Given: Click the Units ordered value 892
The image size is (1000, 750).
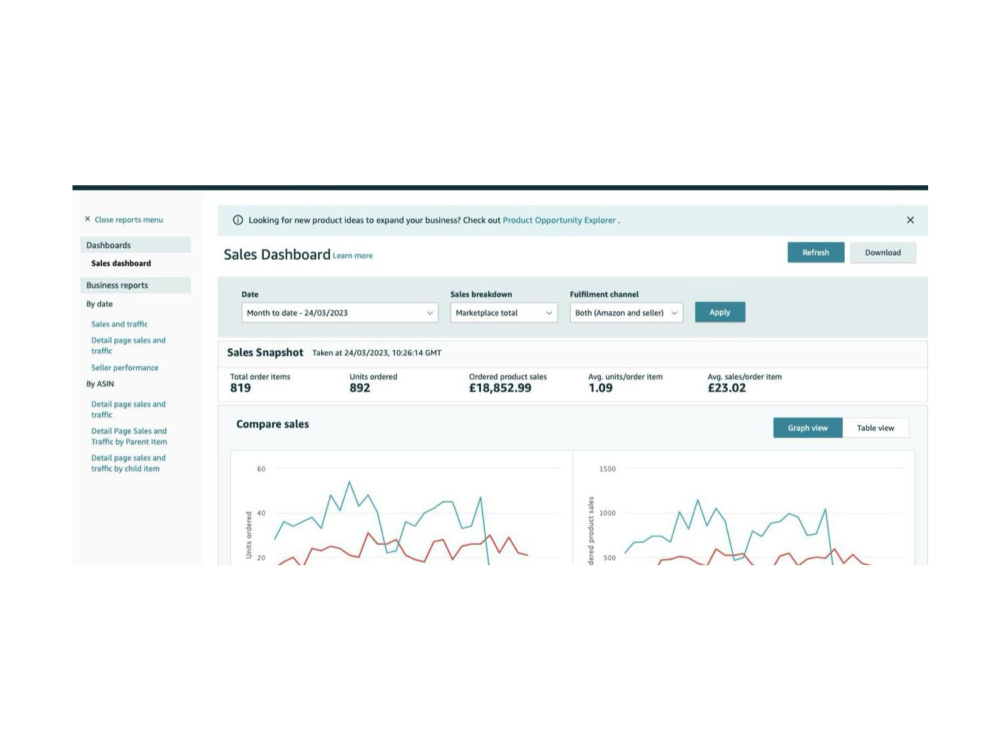Looking at the screenshot, I should (360, 388).
